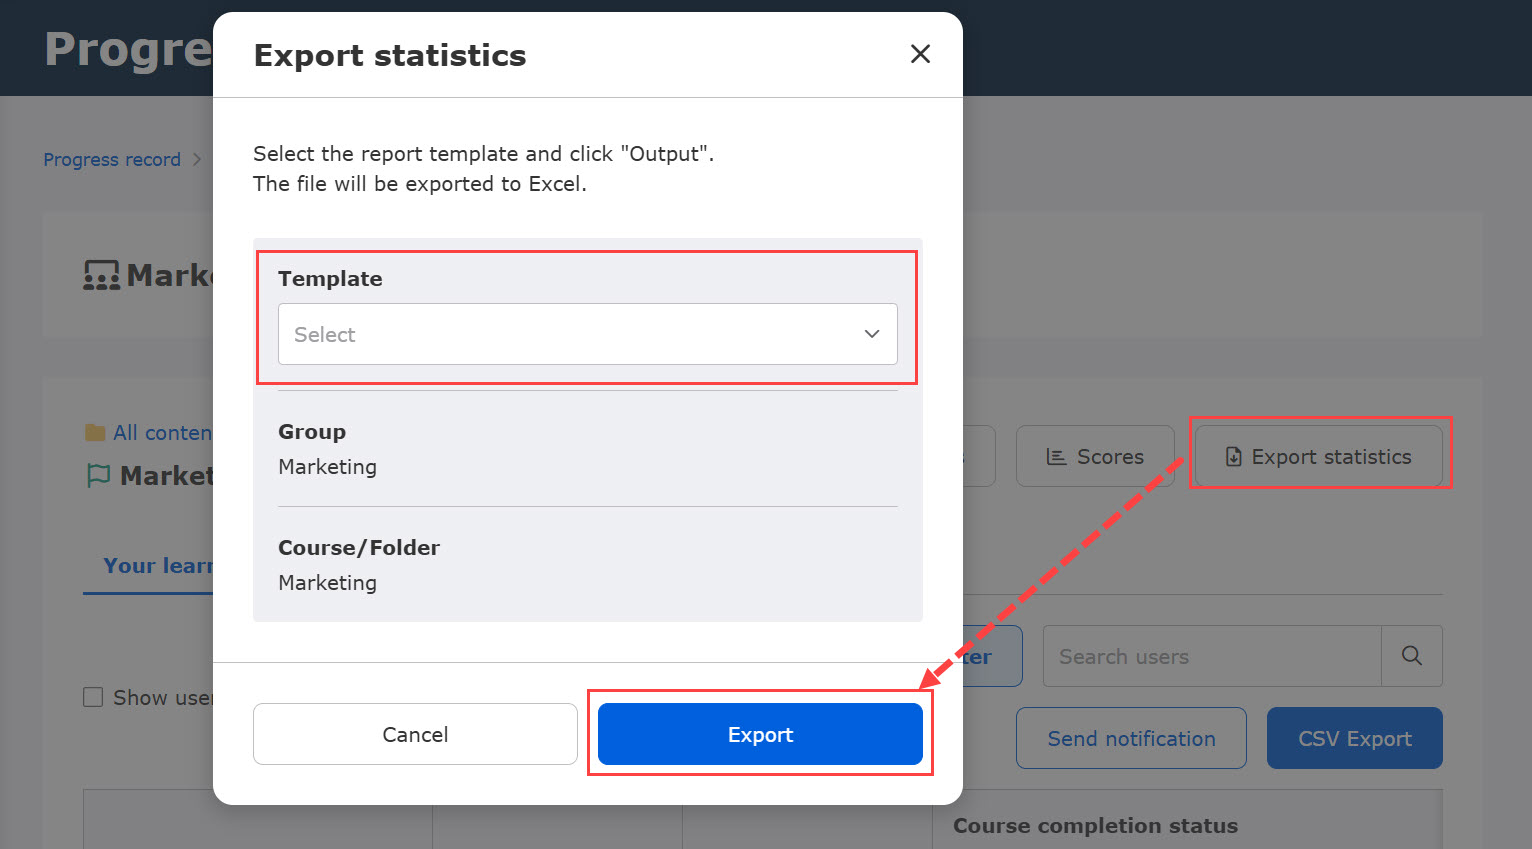Screen dimensions: 1532x849
Task: Click Send notification button
Action: pos(1131,738)
